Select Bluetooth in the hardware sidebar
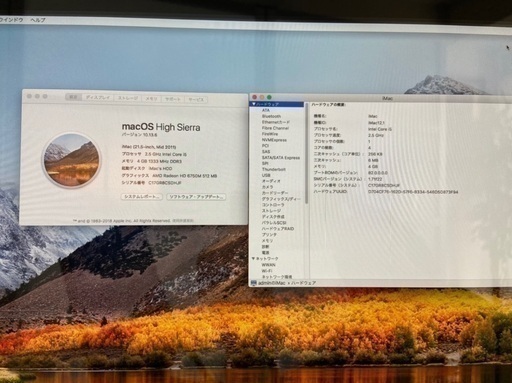This screenshot has width=512, height=383. [x=271, y=116]
